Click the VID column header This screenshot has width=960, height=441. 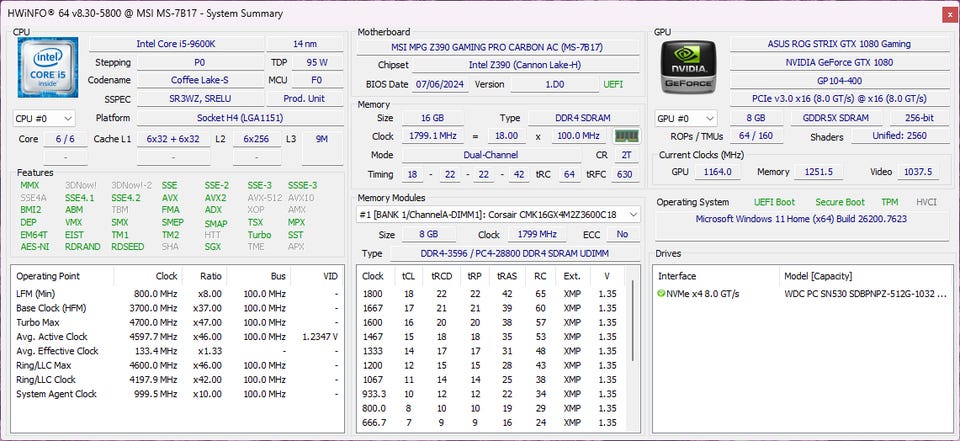coord(317,276)
